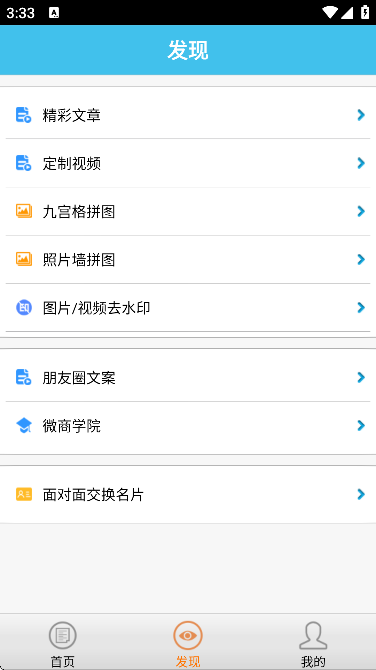This screenshot has width=376, height=670.
Task: Tap the document icon beside 定制视频
Action: 24,163
